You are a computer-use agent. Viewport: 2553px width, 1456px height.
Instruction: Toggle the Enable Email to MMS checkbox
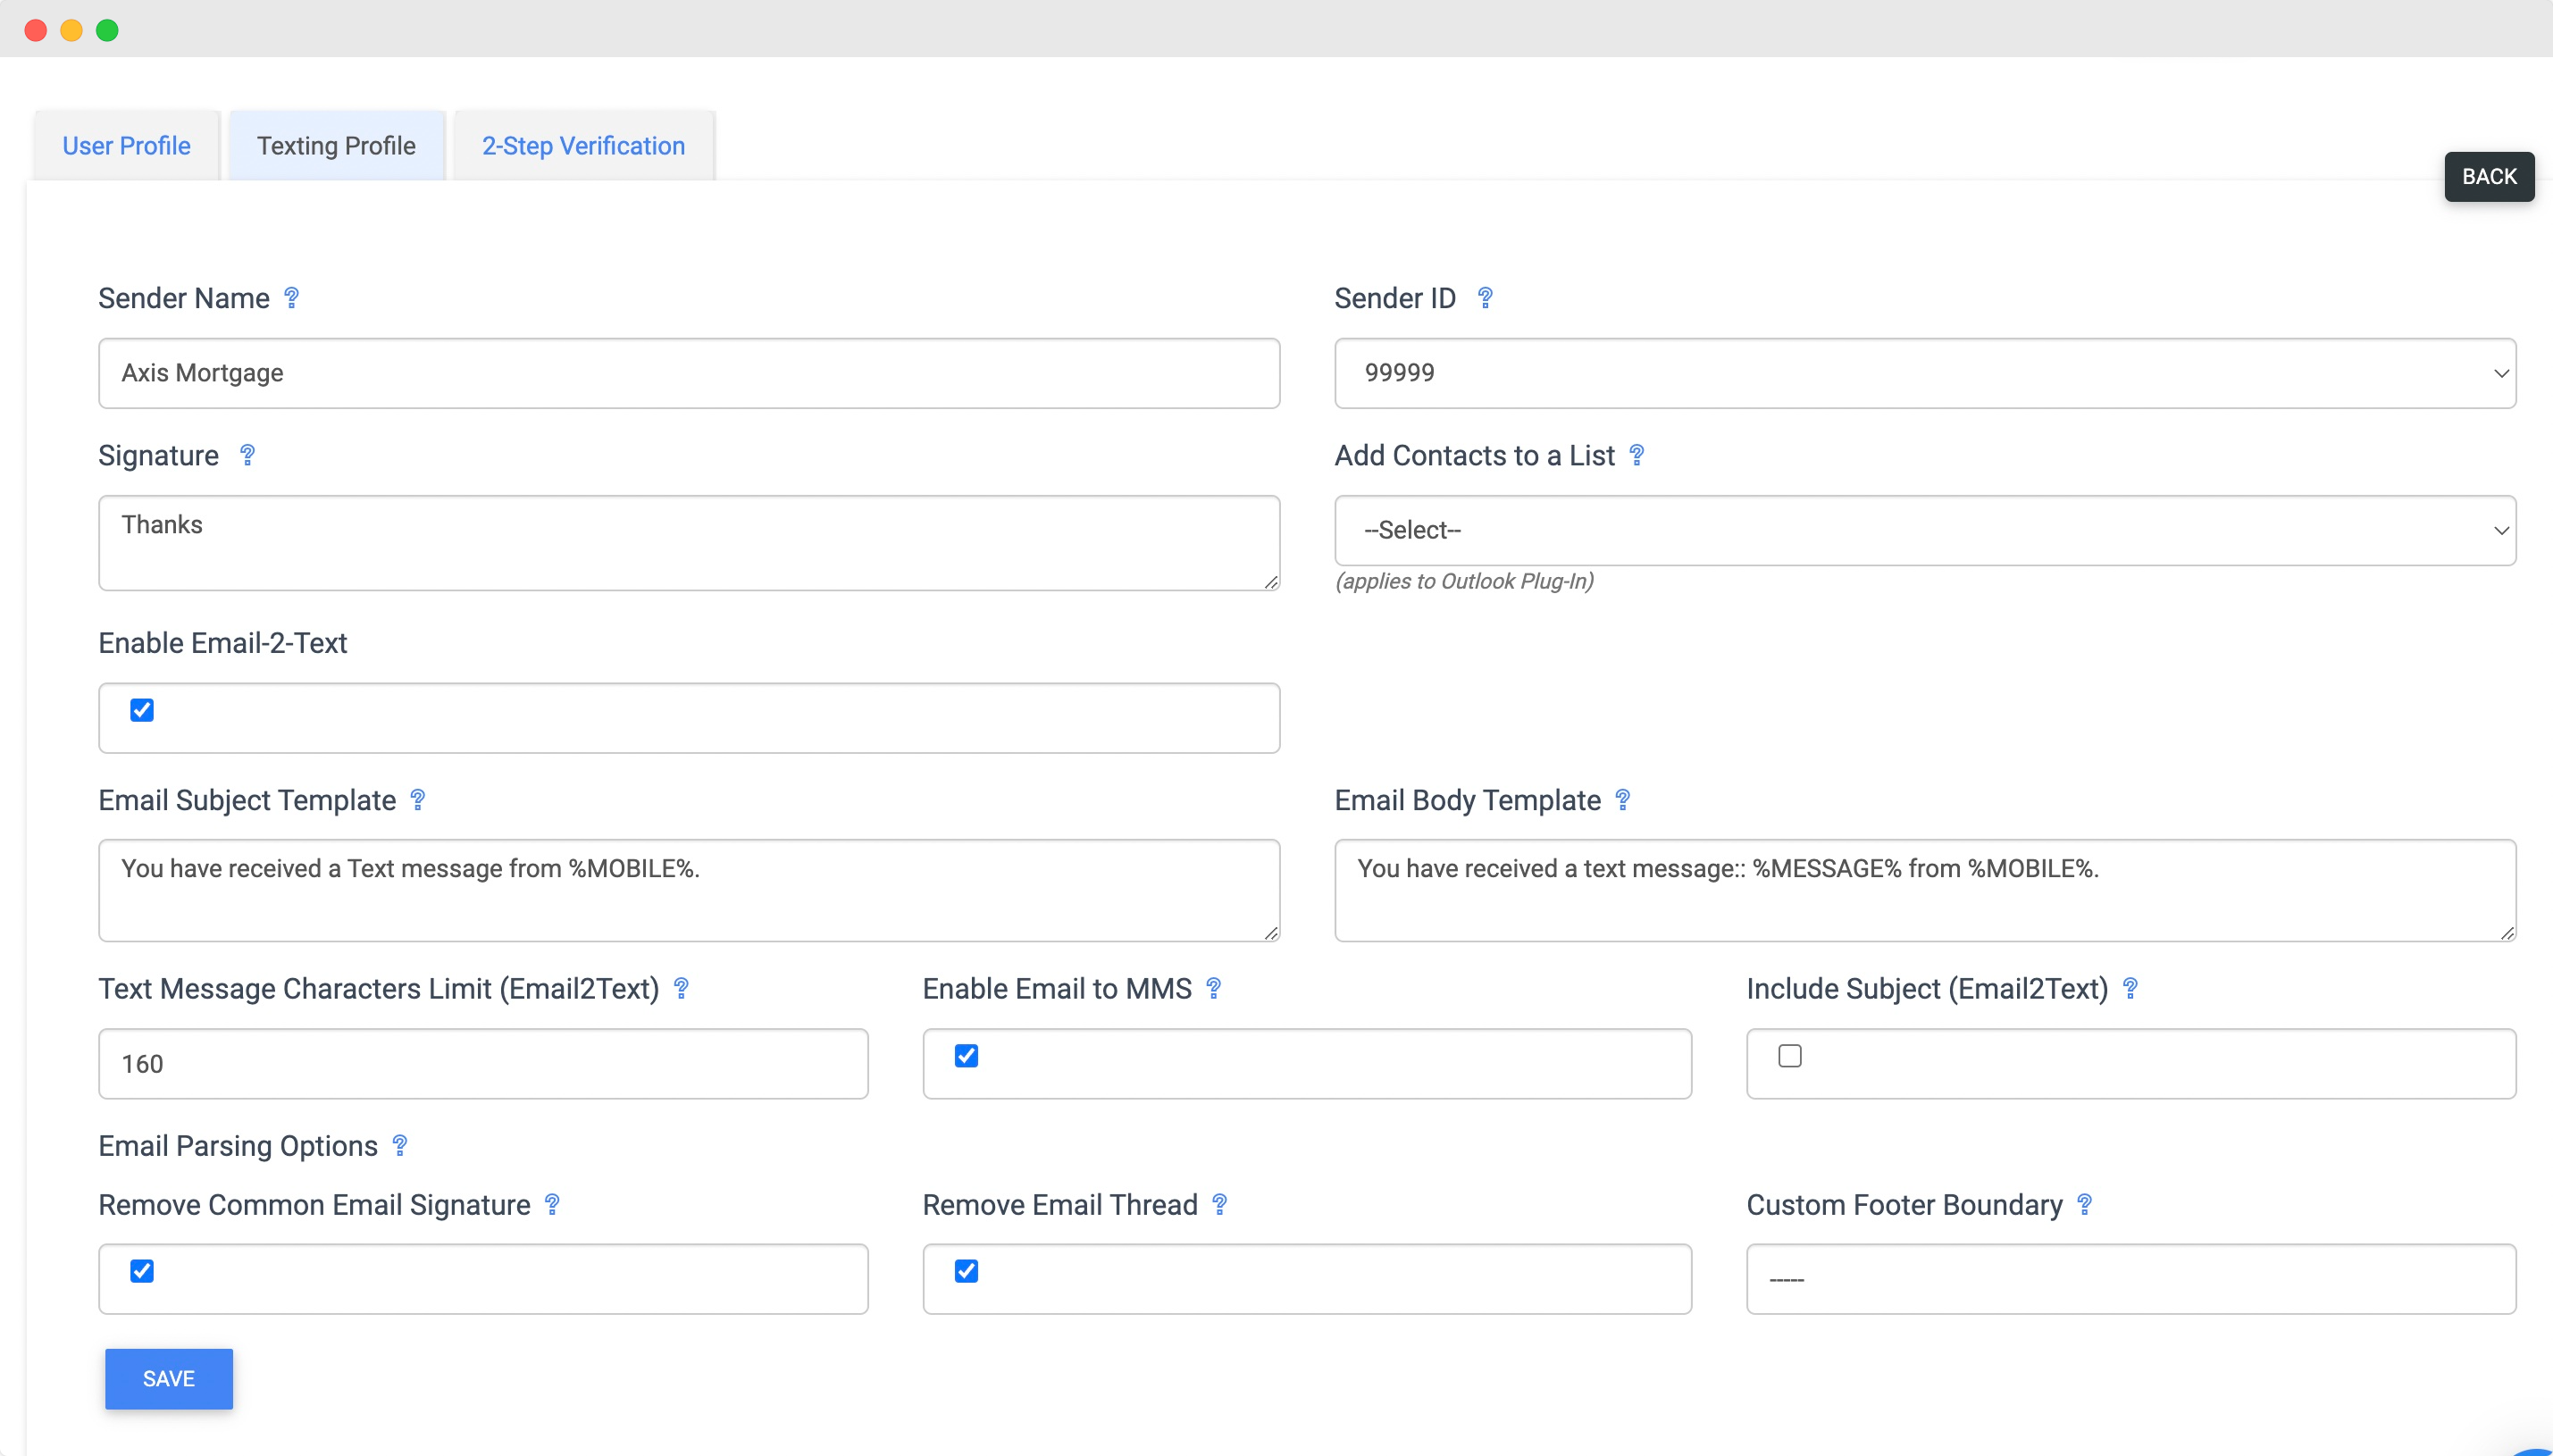click(966, 1055)
